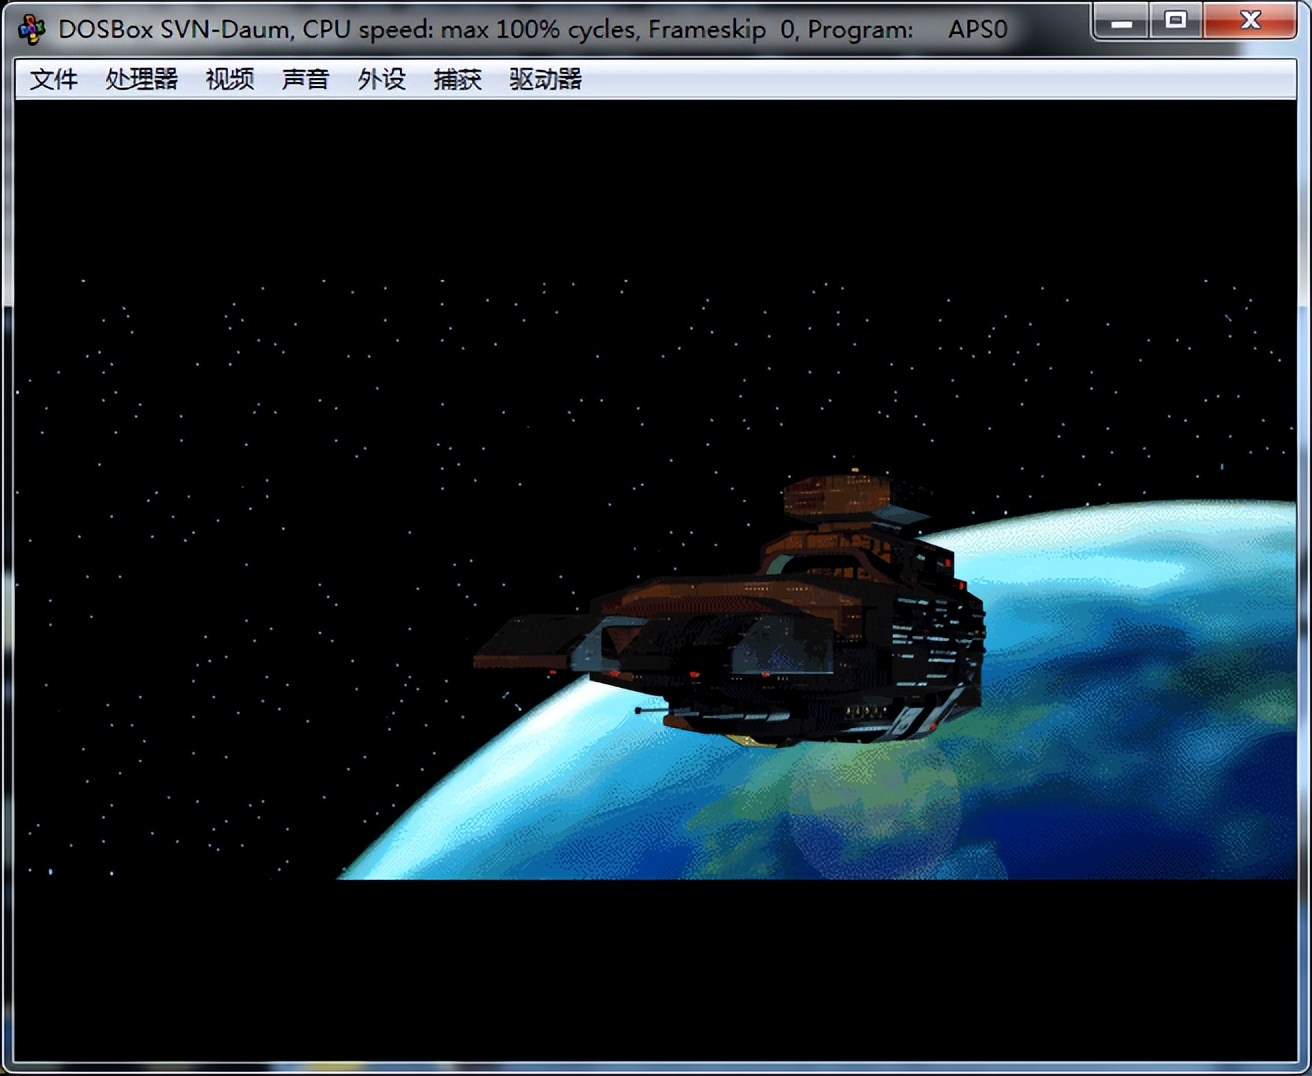Close the DOSBox window
This screenshot has width=1312, height=1076.
coord(1250,21)
